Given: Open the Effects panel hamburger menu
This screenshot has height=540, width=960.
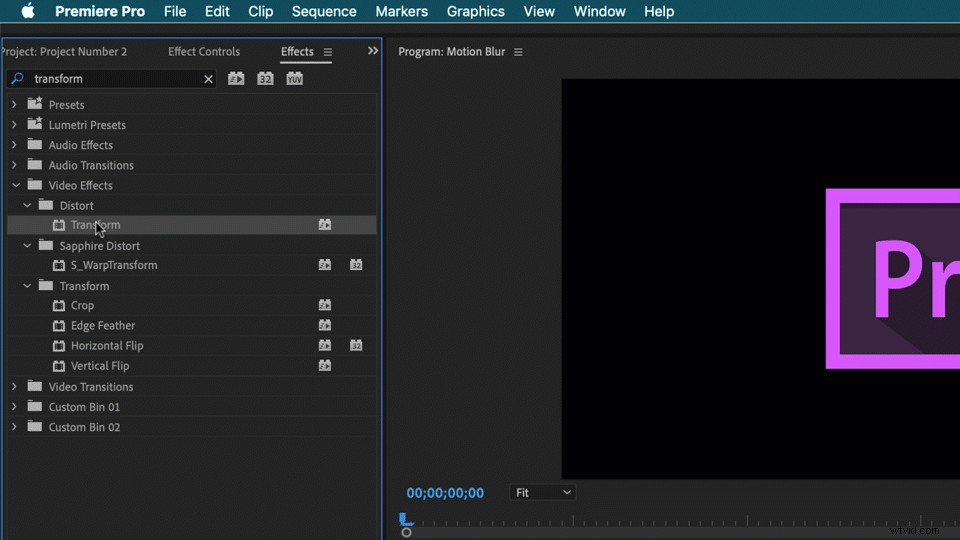Looking at the screenshot, I should (328, 52).
